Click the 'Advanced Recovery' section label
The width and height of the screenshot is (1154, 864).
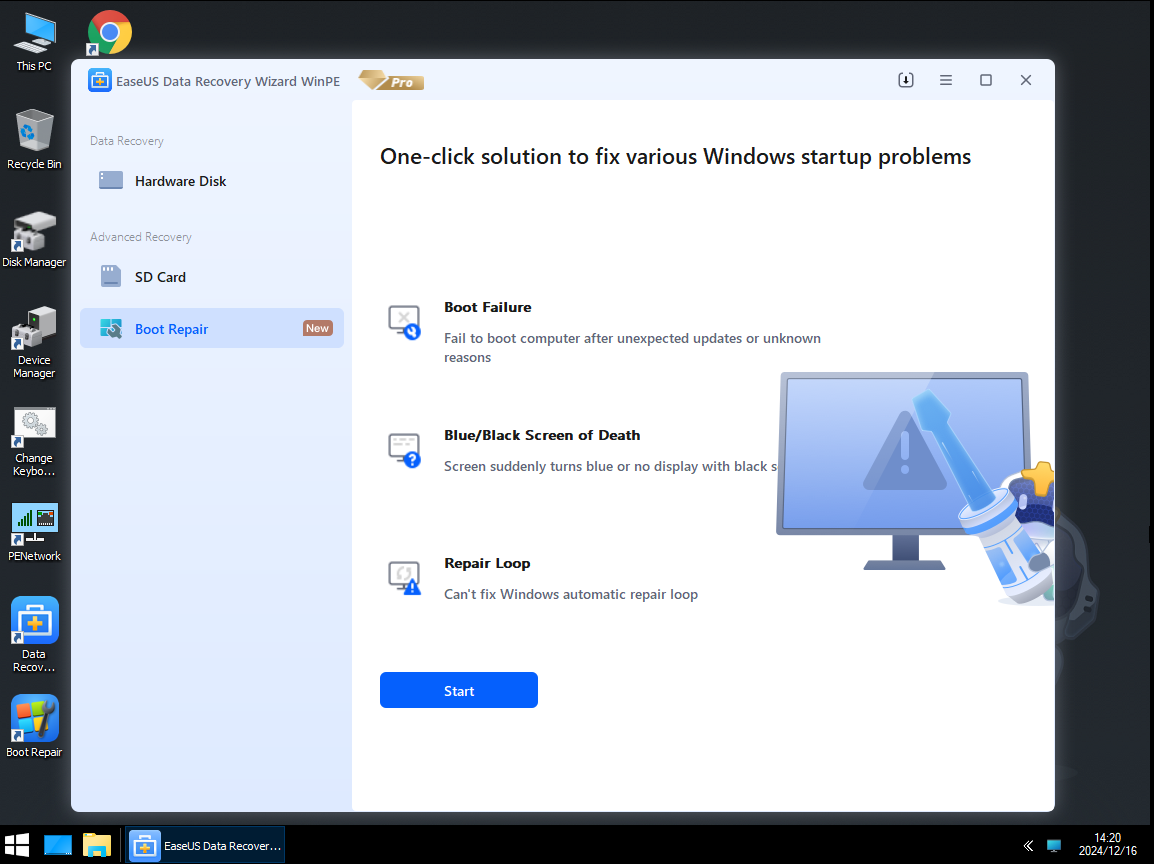[x=141, y=237]
